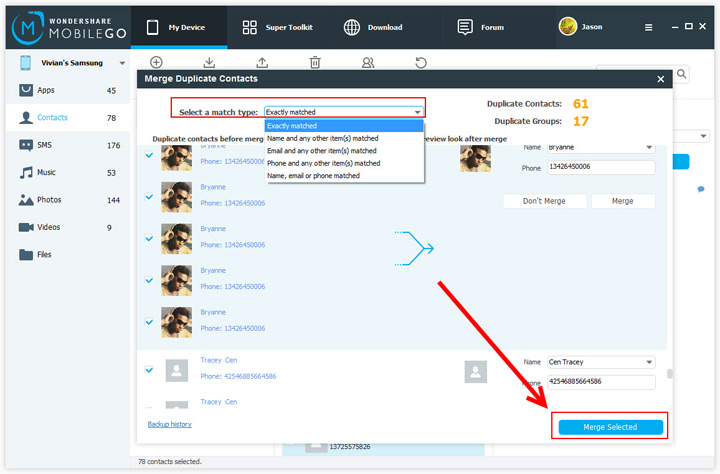The image size is (720, 474).
Task: Click the refresh toolbar icon
Action: point(421,62)
